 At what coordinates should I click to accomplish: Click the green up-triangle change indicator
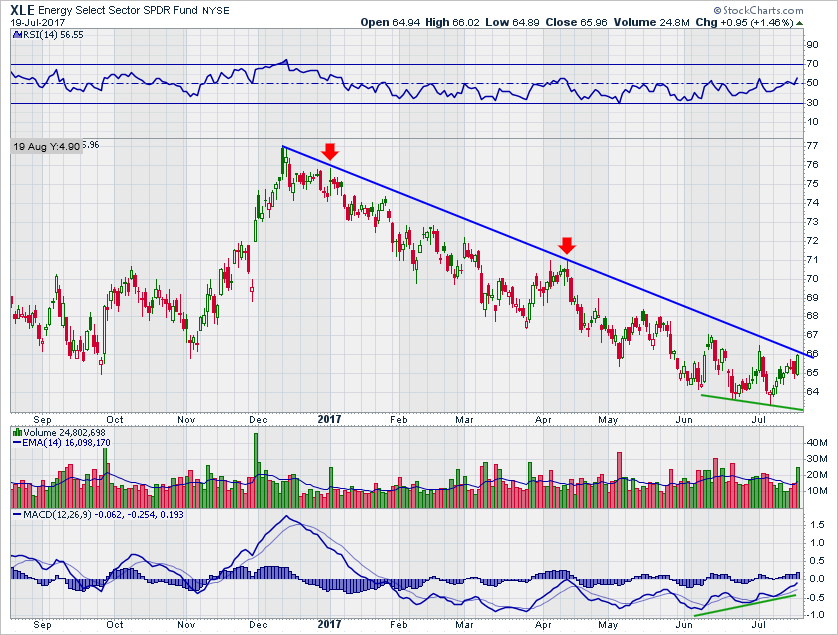(x=800, y=23)
